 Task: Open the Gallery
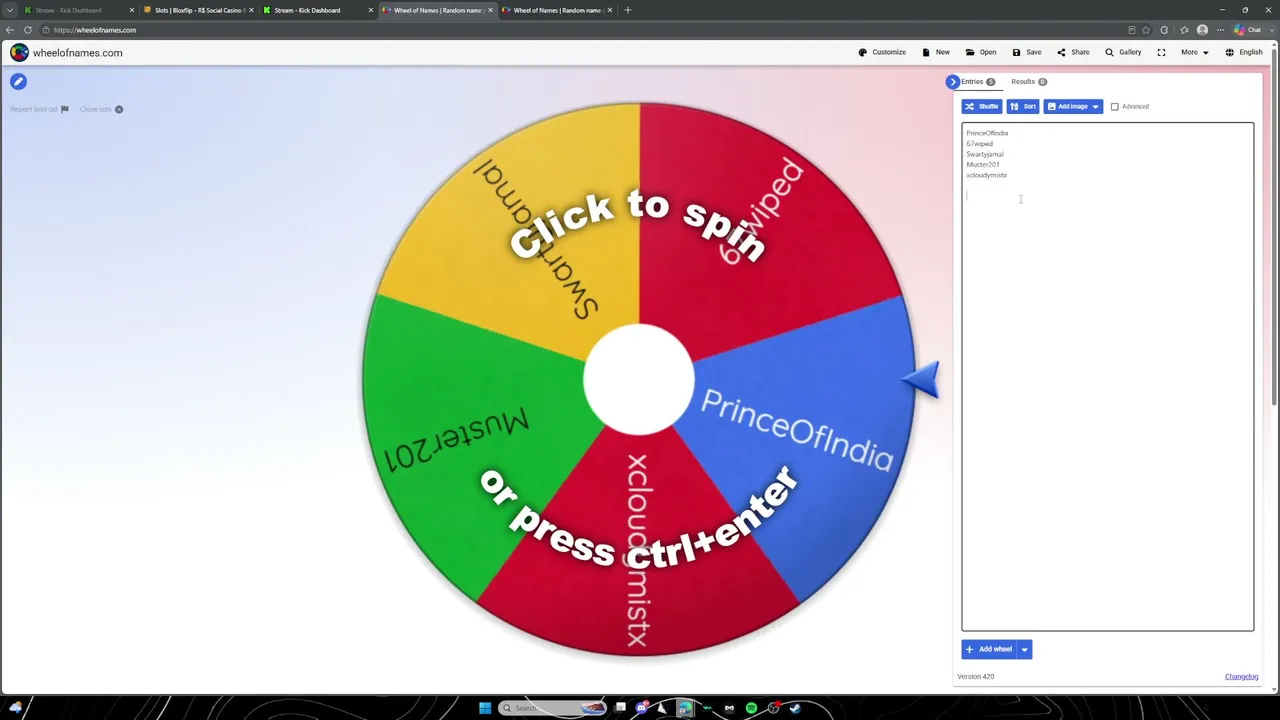coord(1123,52)
